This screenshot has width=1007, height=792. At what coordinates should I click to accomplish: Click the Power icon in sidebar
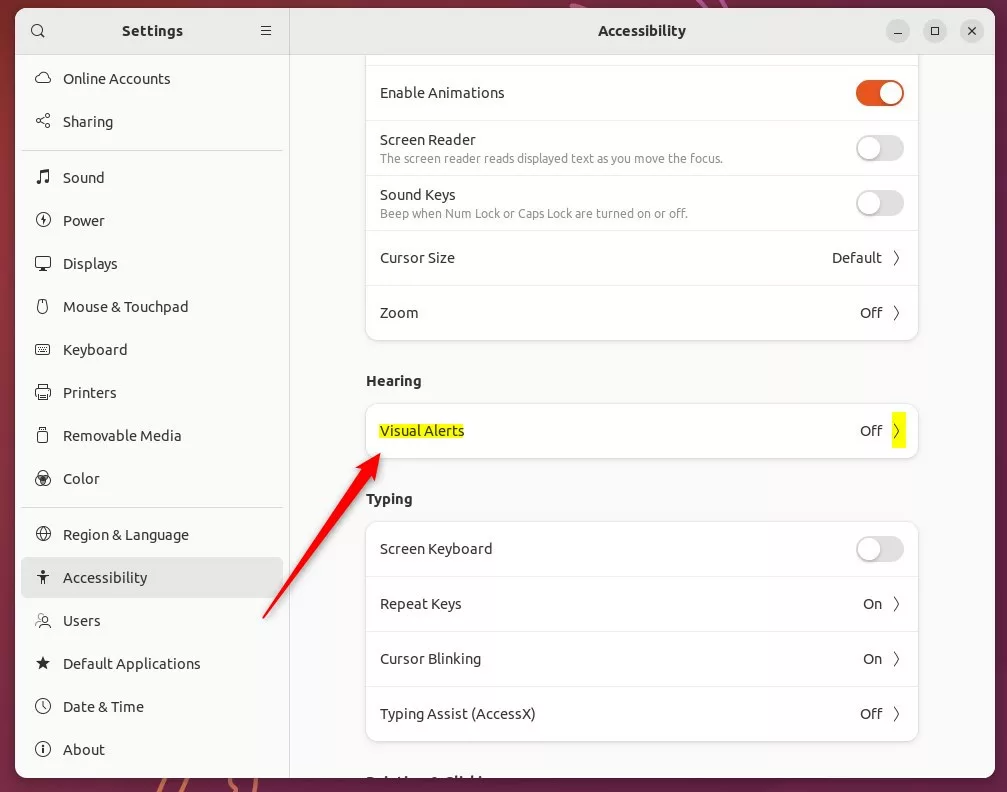coord(43,220)
